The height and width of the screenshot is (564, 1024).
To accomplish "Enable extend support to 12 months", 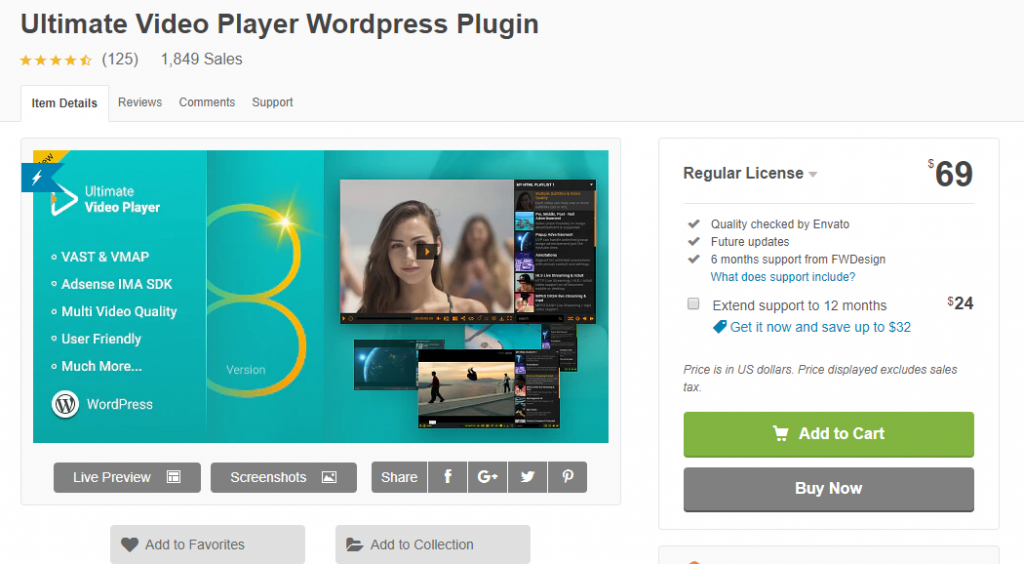I will pos(694,304).
